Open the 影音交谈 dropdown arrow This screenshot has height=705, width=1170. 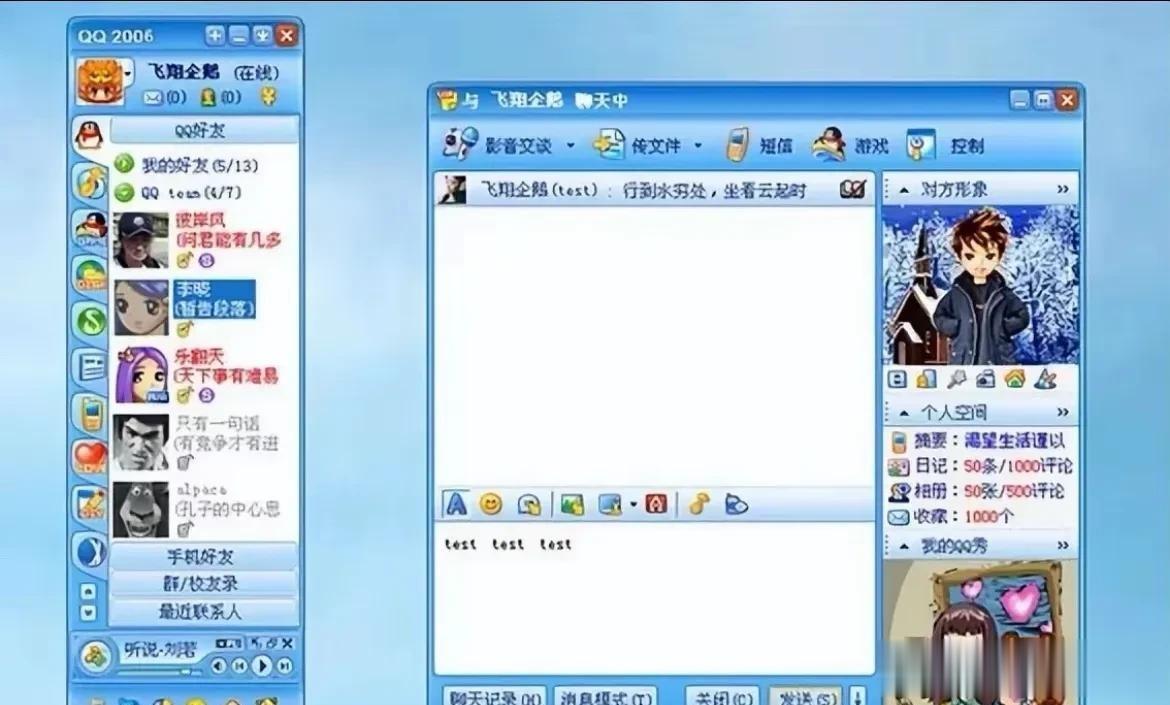point(570,145)
